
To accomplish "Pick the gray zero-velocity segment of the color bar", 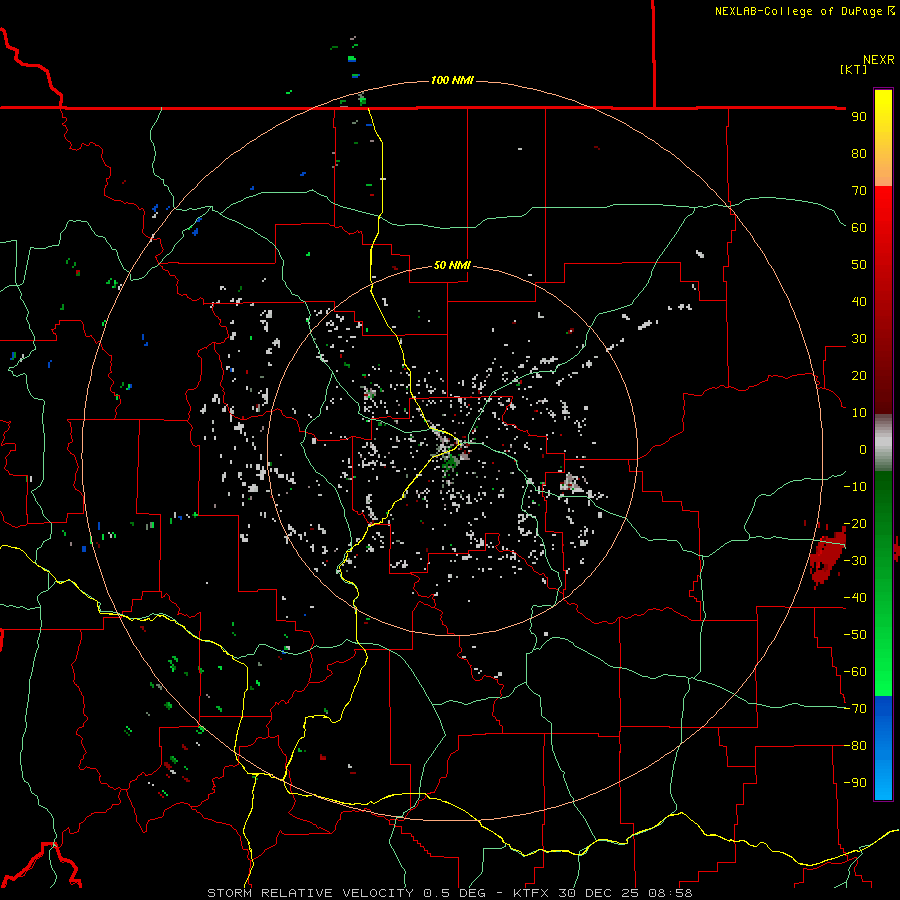I will pyautogui.click(x=883, y=443).
